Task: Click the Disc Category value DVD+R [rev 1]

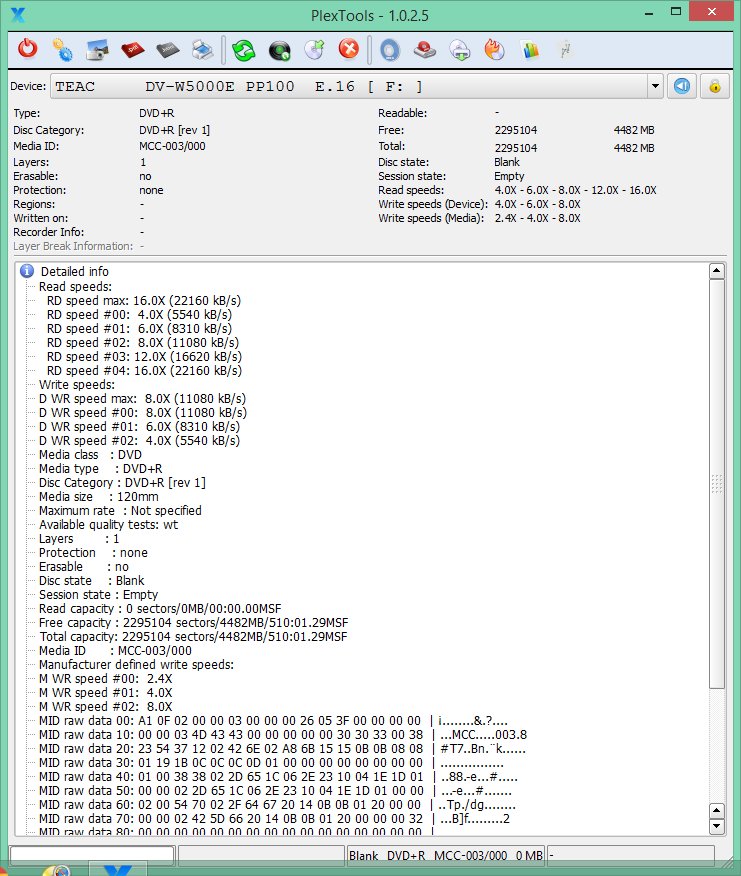Action: 174,130
